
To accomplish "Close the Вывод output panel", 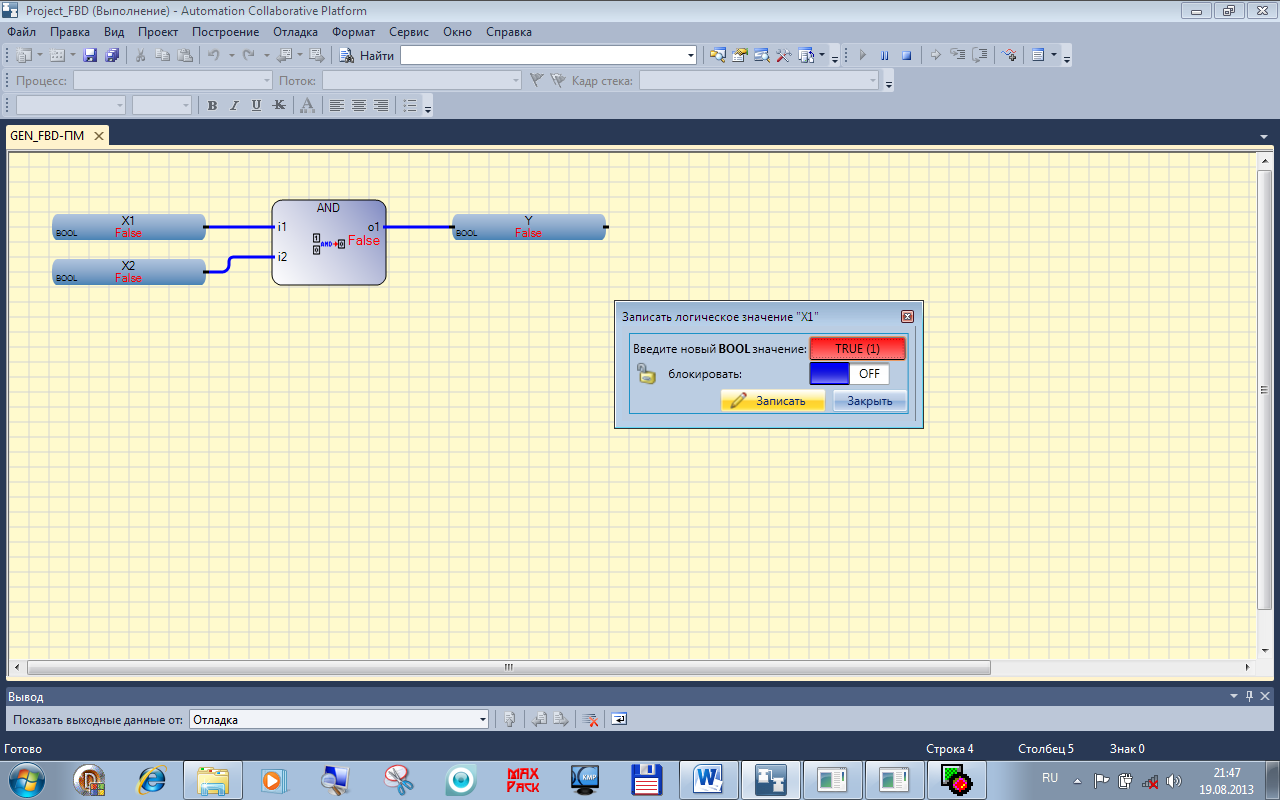I will pyautogui.click(x=1265, y=696).
